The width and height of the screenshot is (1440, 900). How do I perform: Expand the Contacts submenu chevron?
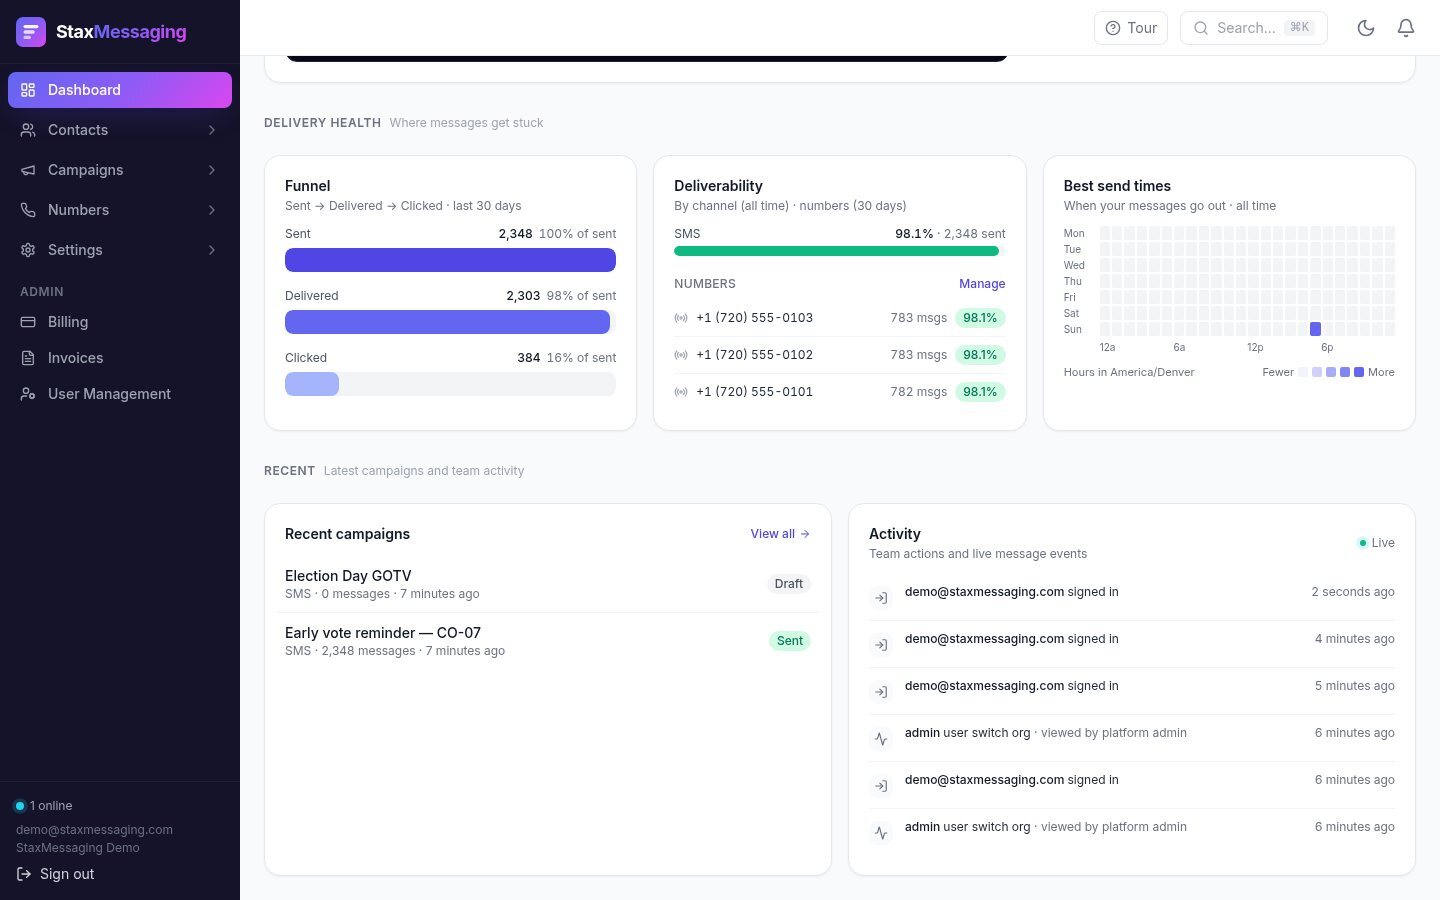212,130
